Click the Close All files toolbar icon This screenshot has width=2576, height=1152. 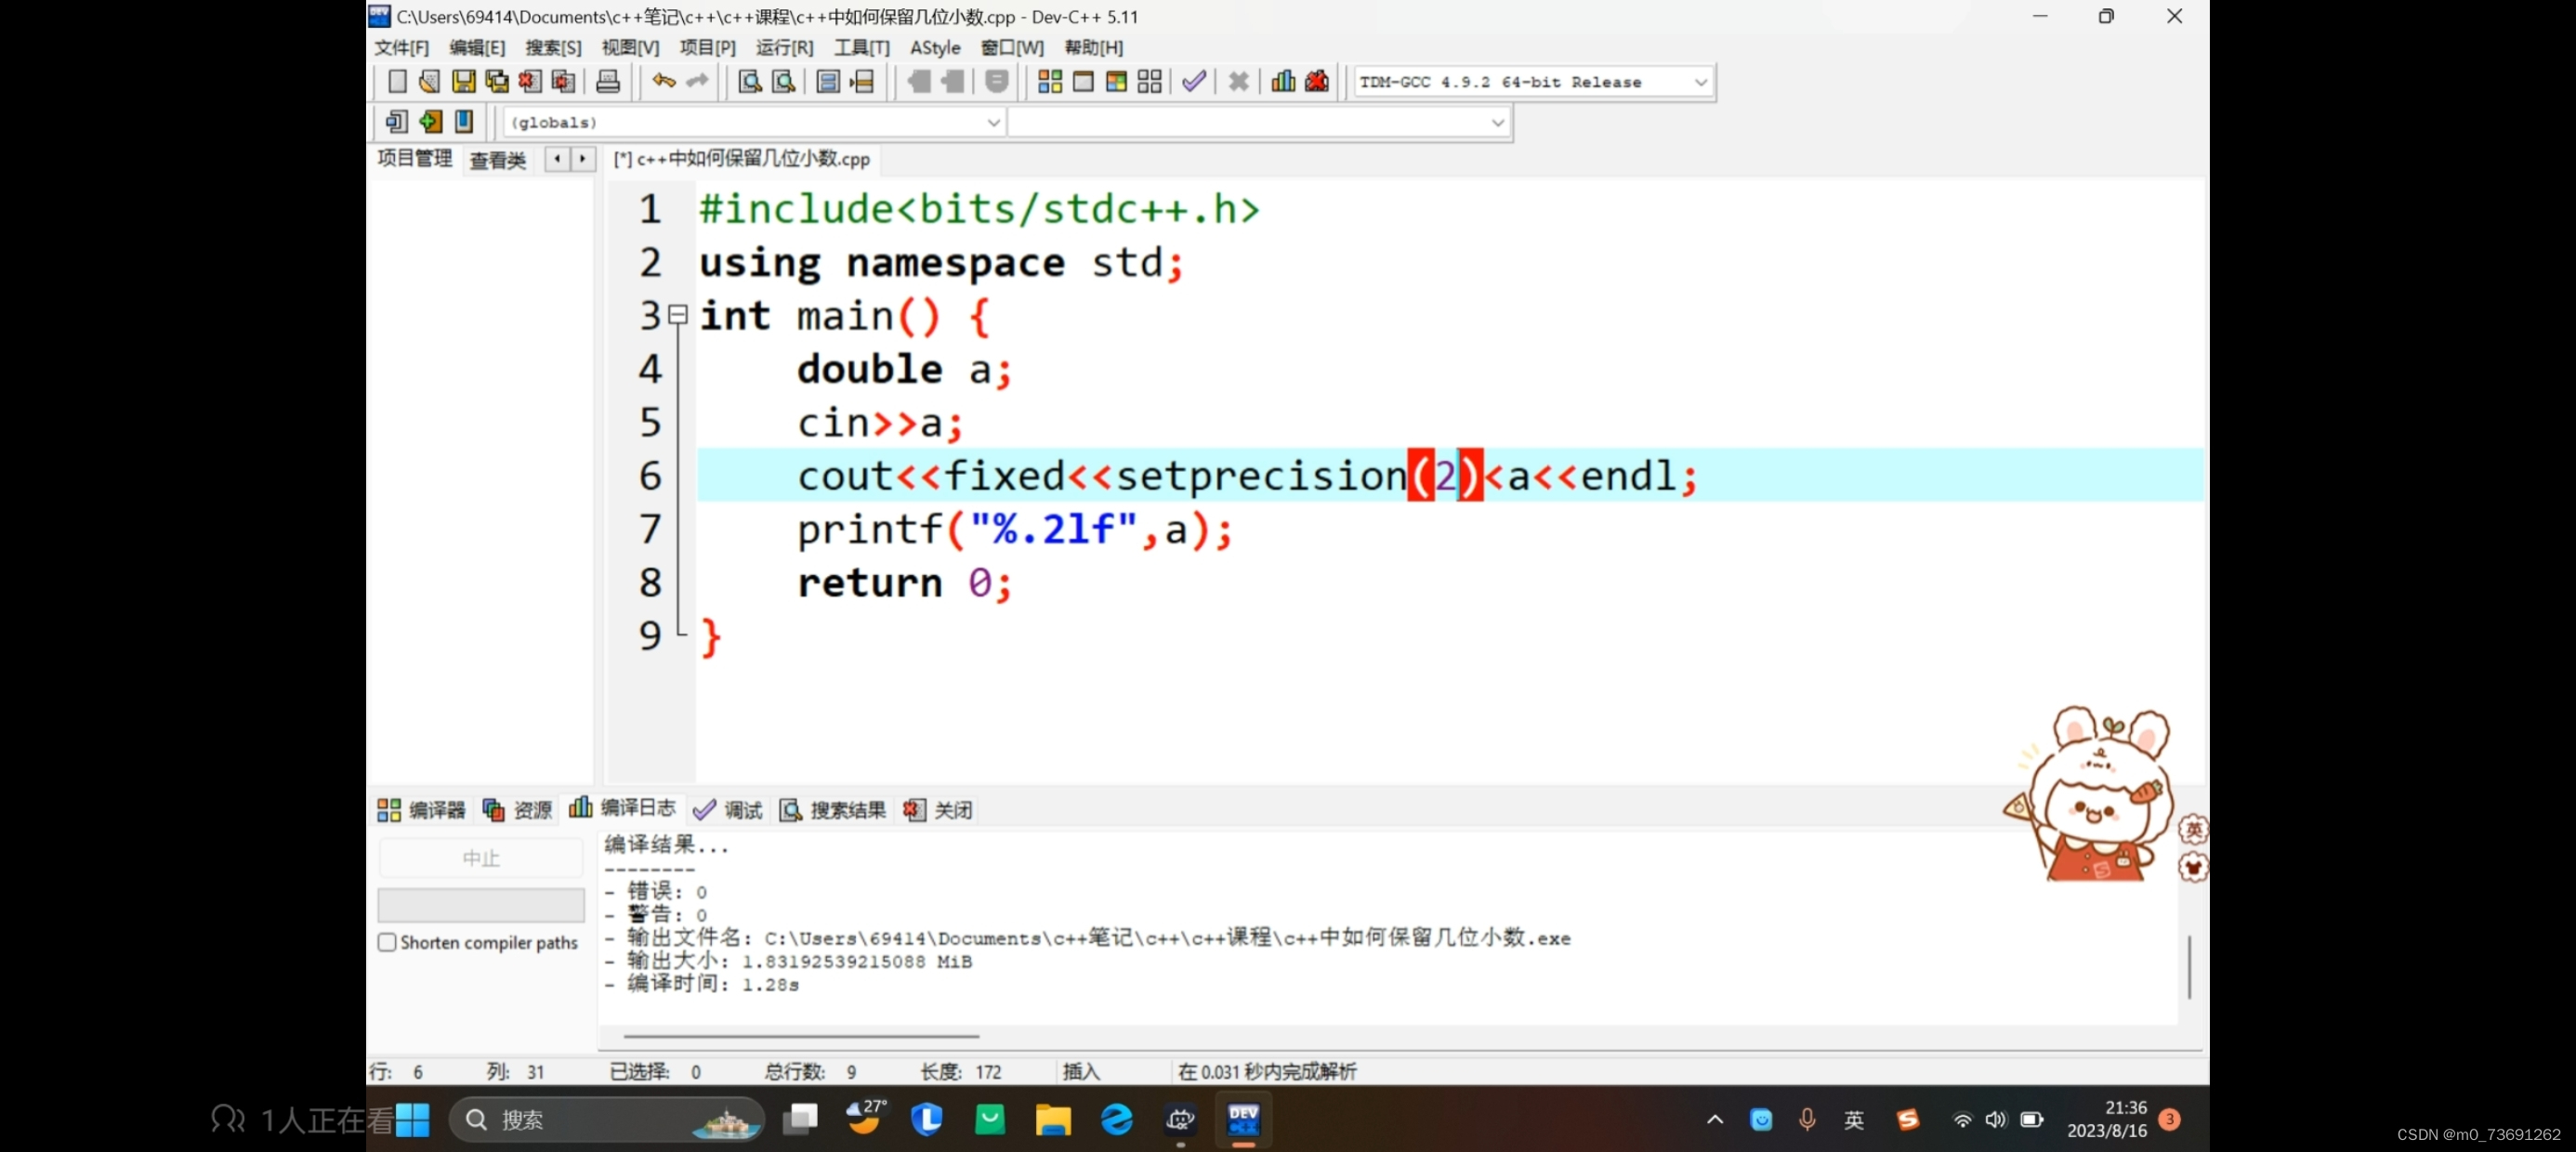[x=564, y=82]
